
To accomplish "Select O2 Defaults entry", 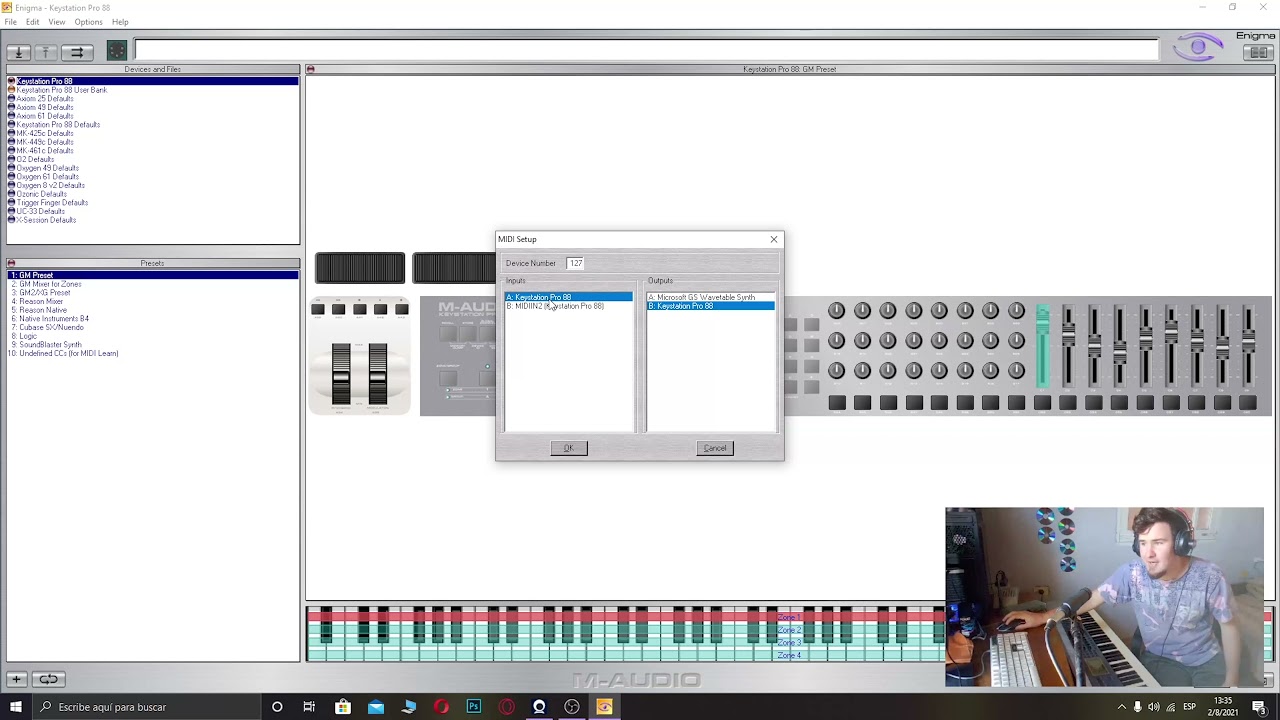I will 35,159.
